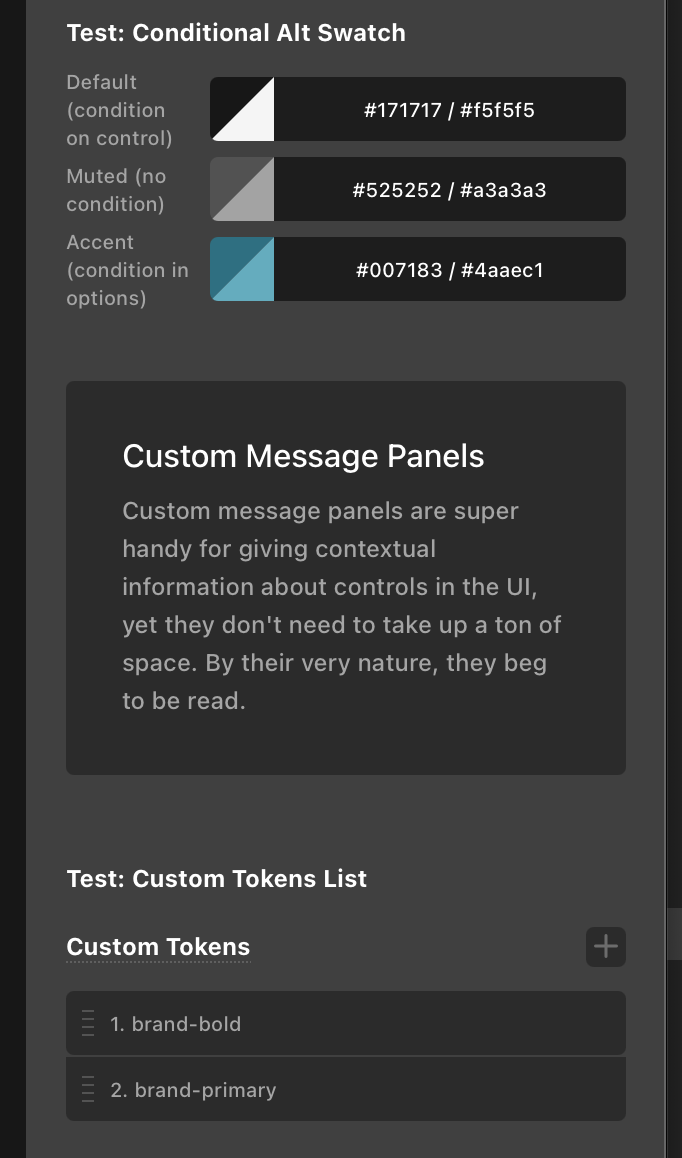This screenshot has height=1158, width=682.
Task: Click the underlined Custom Tokens label
Action: [x=158, y=947]
